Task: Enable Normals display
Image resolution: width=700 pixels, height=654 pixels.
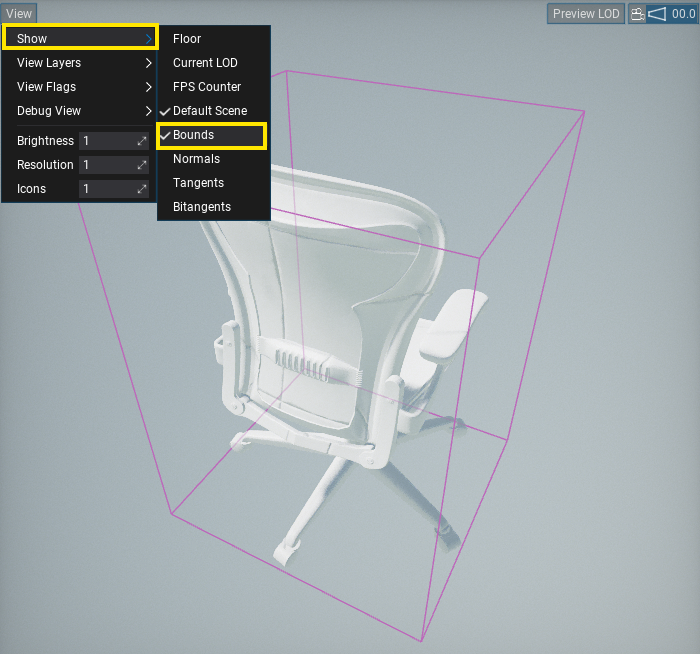Action: pyautogui.click(x=214, y=159)
